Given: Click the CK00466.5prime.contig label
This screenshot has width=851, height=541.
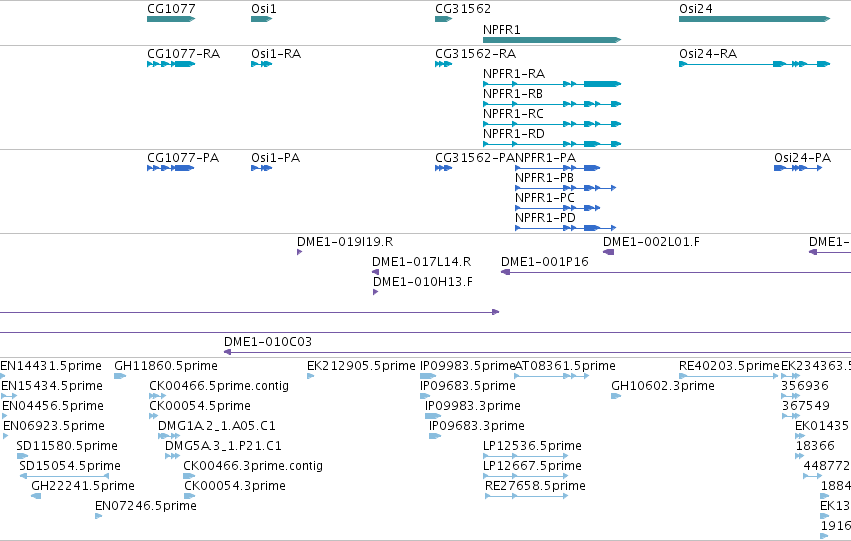Looking at the screenshot, I should (219, 386).
